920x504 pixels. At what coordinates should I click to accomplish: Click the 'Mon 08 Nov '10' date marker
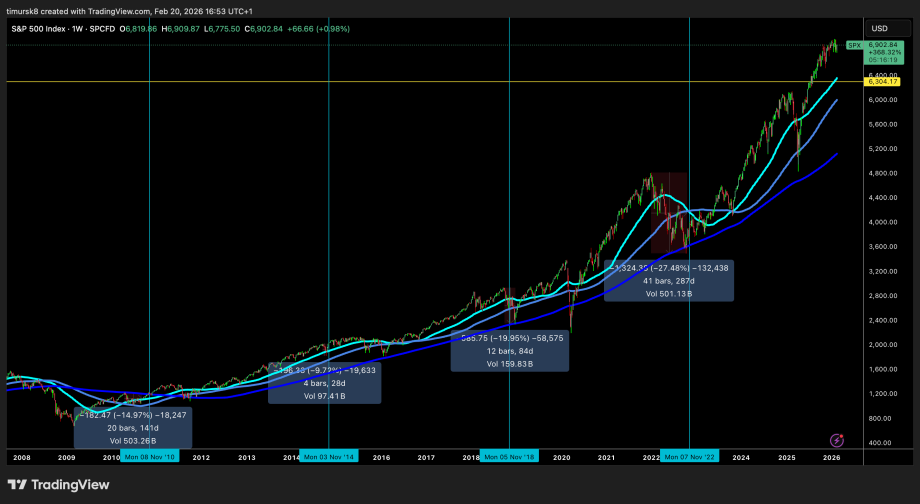pyautogui.click(x=149, y=456)
